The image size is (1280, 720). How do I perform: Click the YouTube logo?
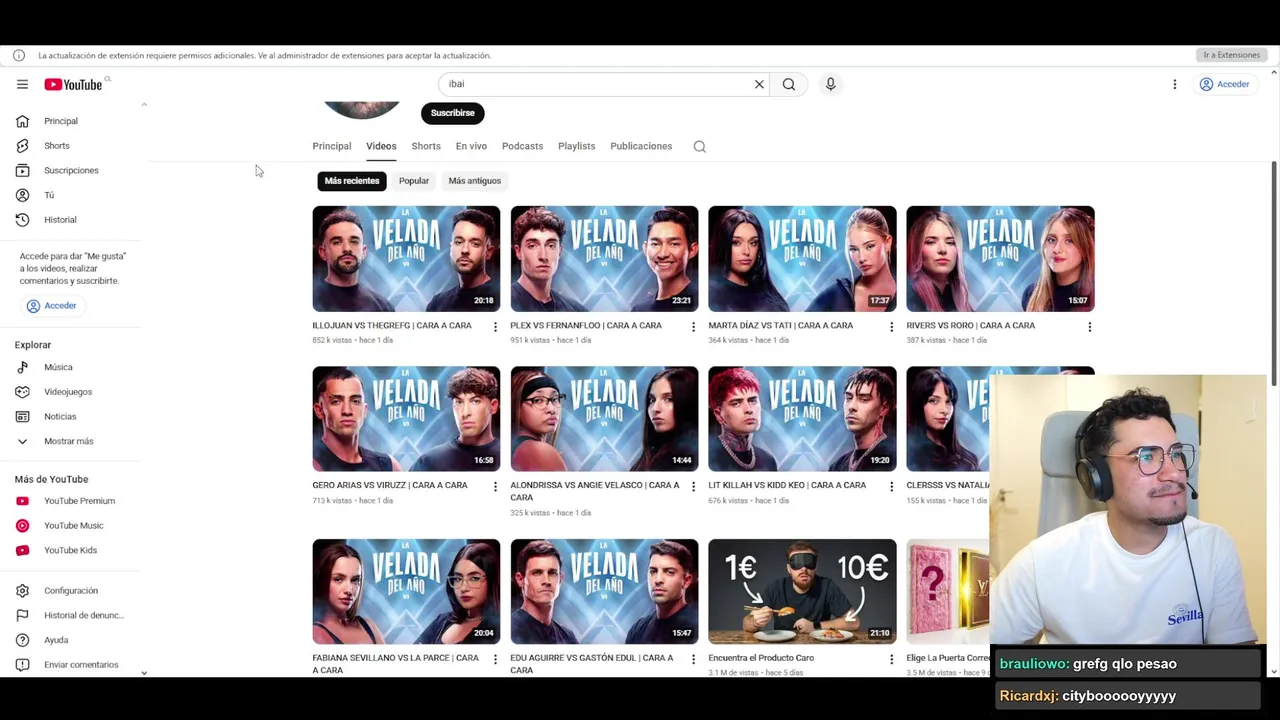tap(73, 84)
